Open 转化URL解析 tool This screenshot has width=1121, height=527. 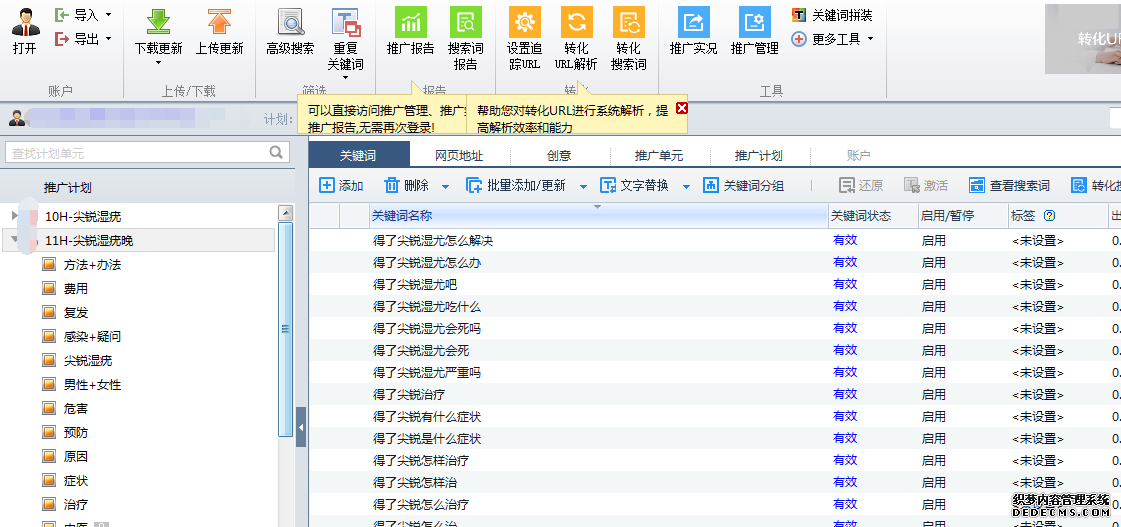click(576, 23)
